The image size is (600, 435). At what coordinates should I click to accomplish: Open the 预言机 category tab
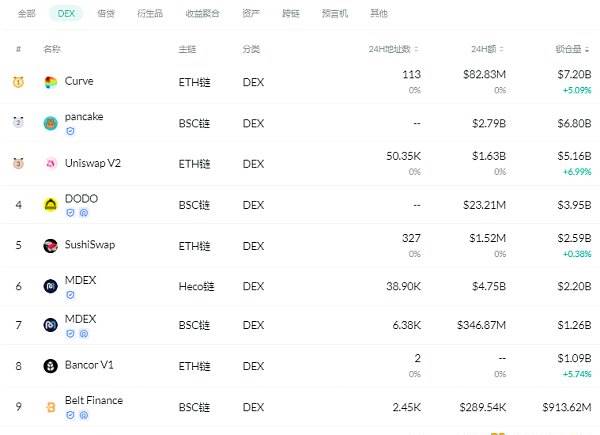tap(335, 14)
